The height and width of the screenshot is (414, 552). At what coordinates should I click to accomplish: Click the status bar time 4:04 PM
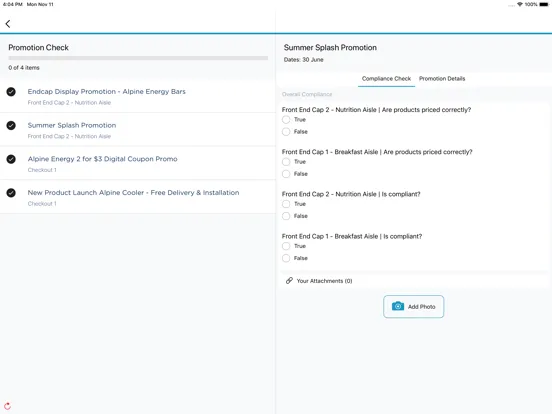tap(13, 4)
